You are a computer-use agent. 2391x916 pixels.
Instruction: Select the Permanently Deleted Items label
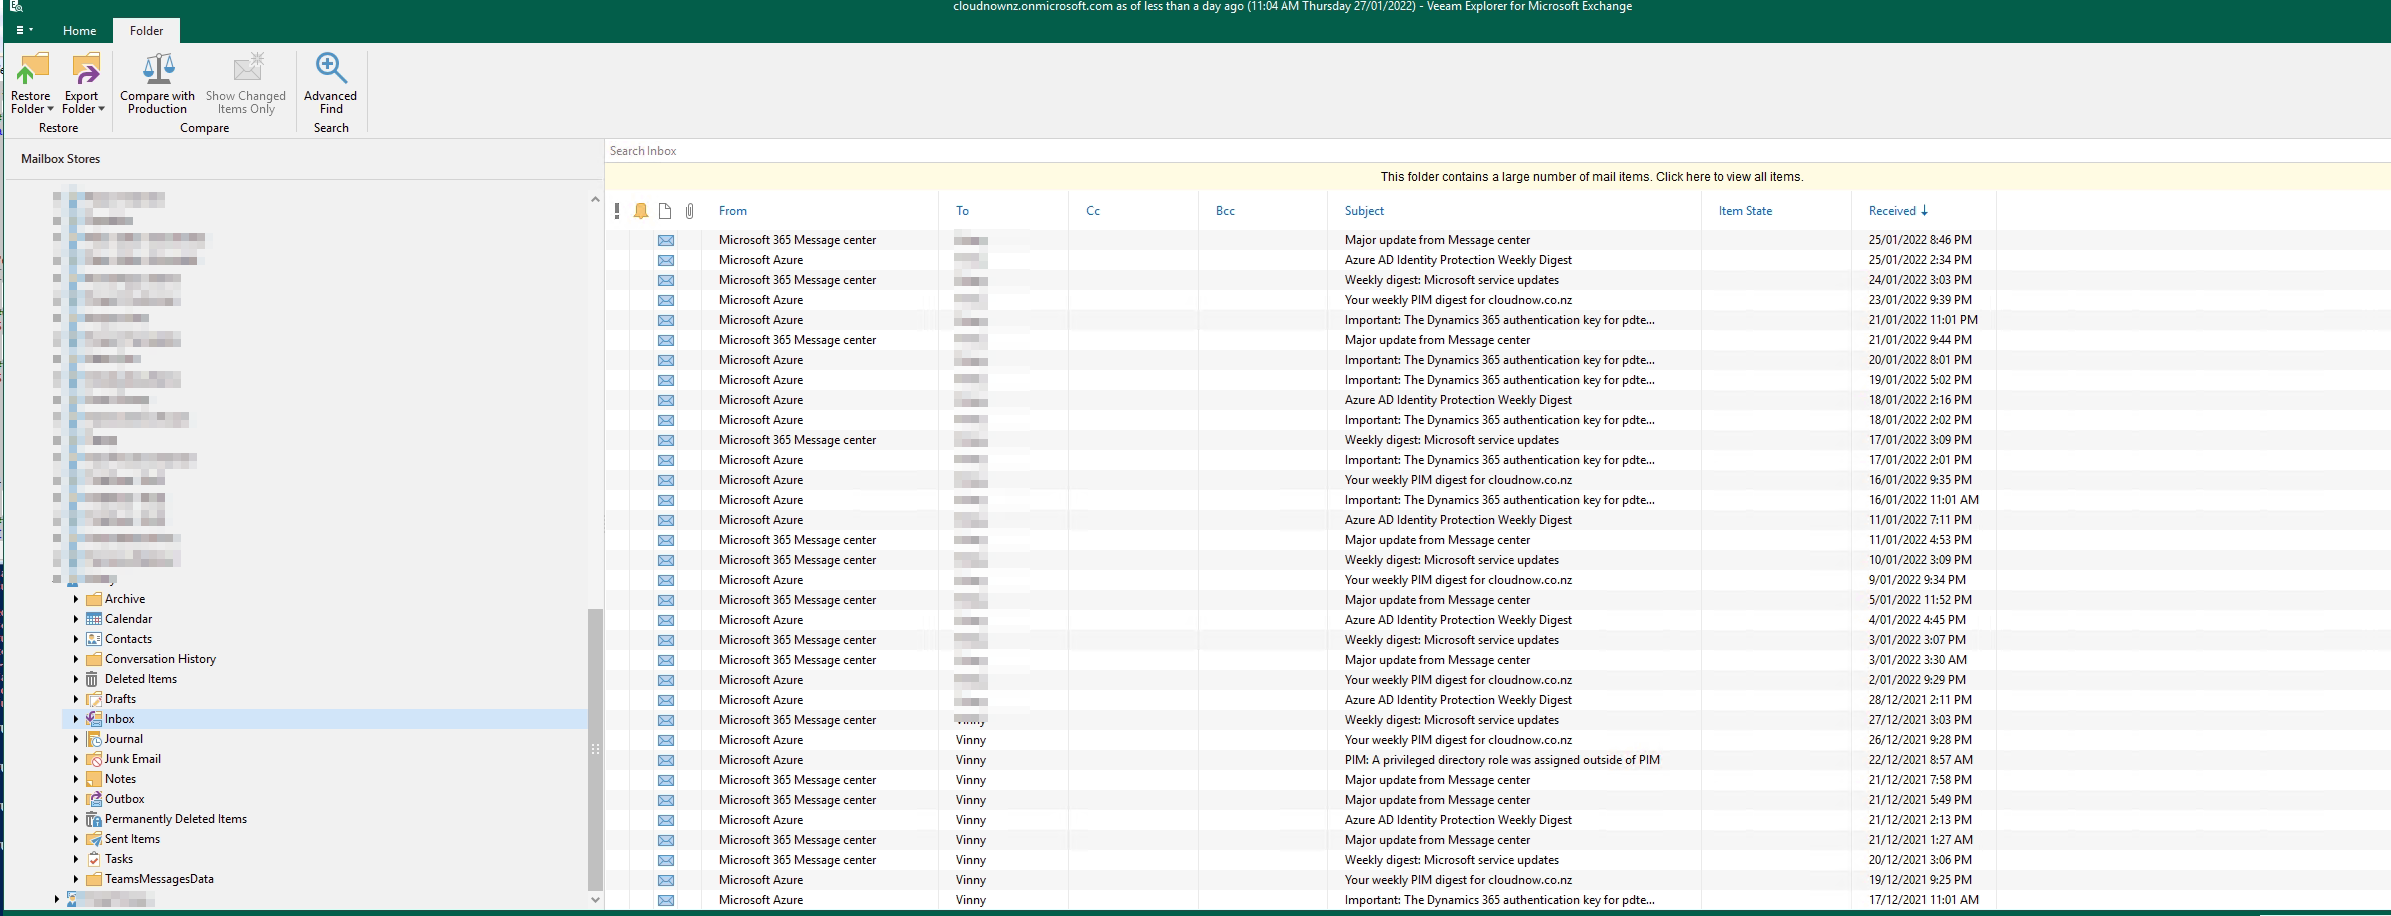(x=176, y=819)
